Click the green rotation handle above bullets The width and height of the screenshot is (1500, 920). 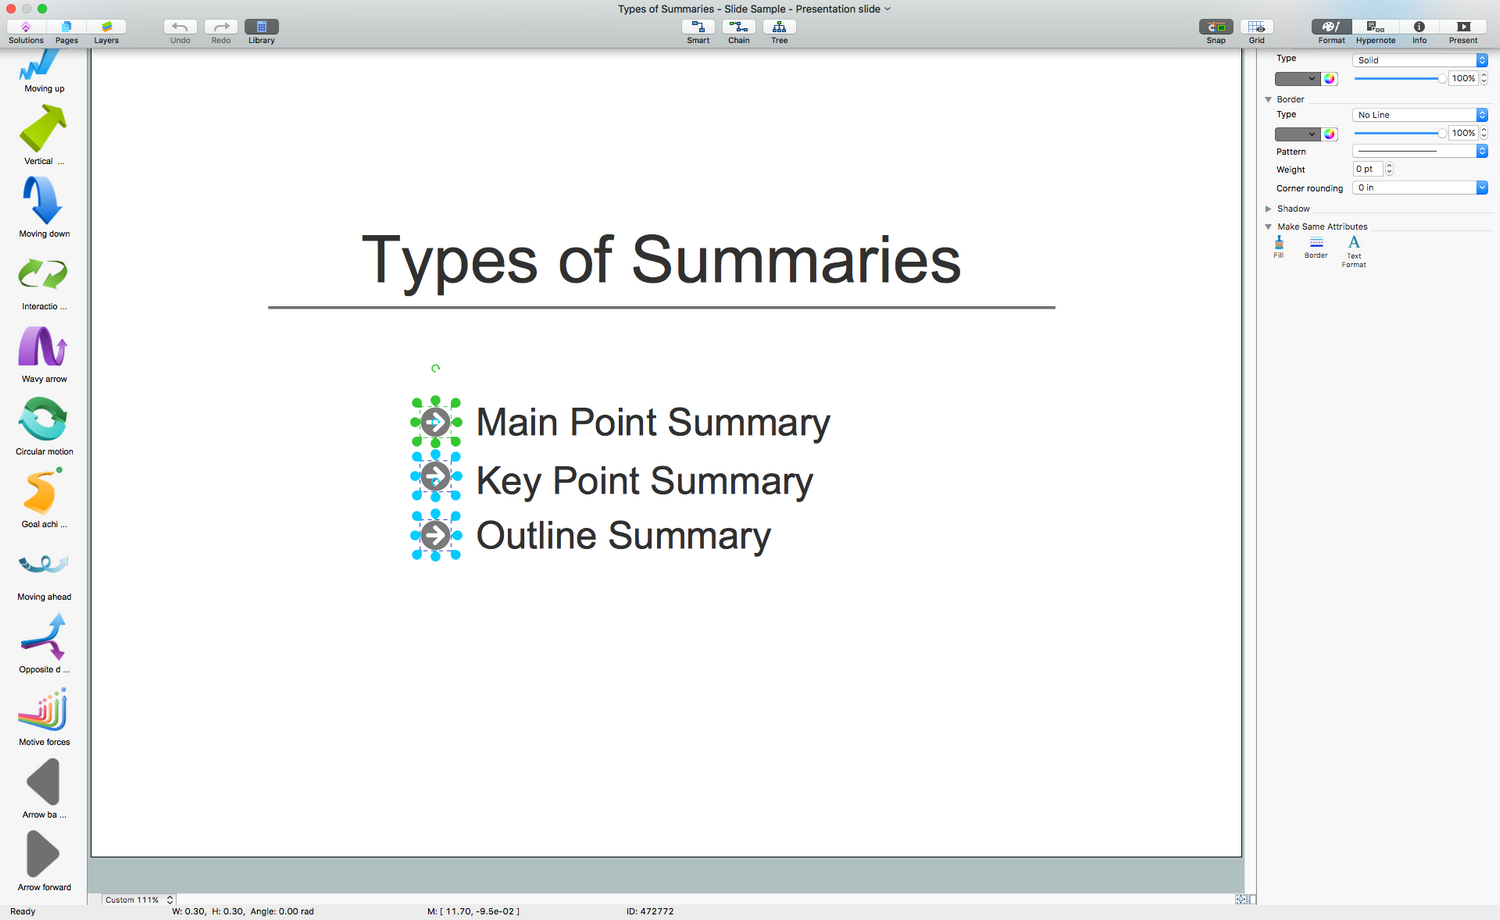pyautogui.click(x=435, y=368)
